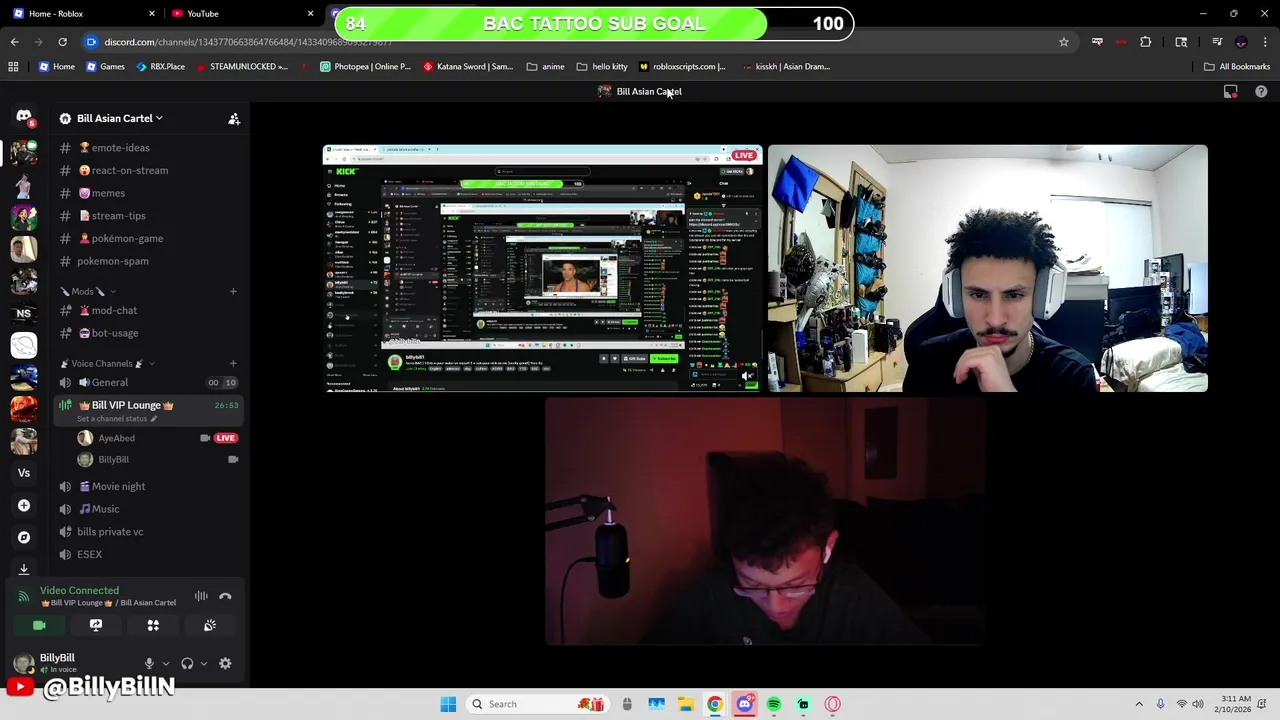Image resolution: width=1280 pixels, height=720 pixels.
Task: Focus AyeAbed's live stream tile
Action: tap(542, 268)
